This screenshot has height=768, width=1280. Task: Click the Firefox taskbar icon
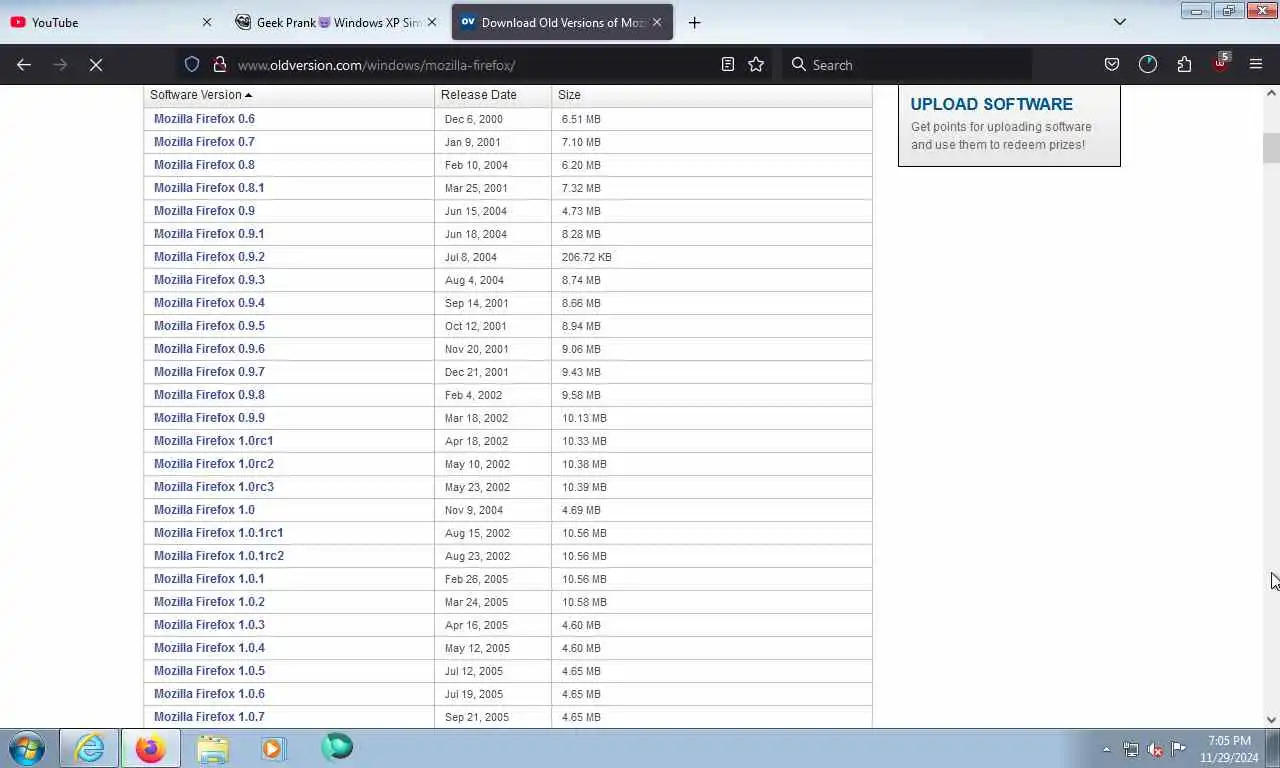click(150, 748)
